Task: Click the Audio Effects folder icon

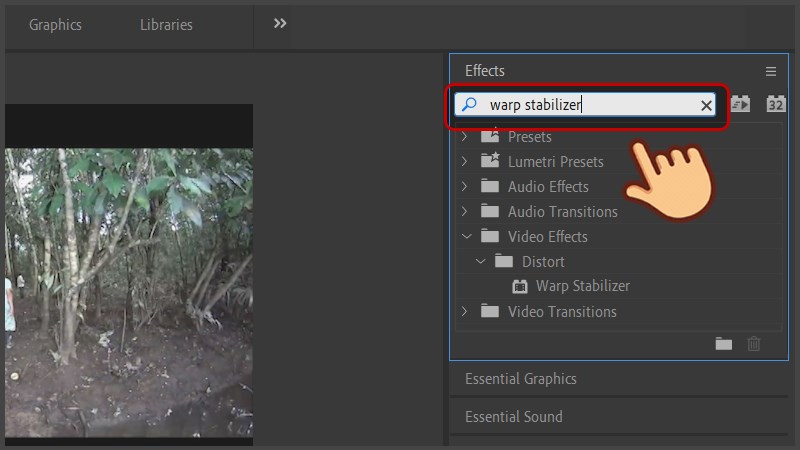Action: (x=490, y=186)
